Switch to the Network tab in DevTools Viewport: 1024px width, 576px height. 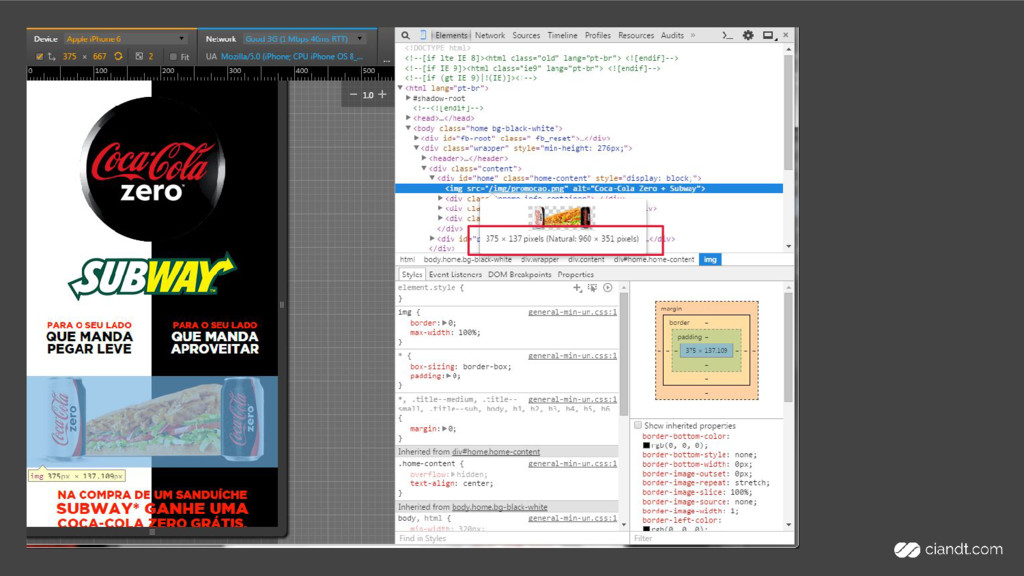pyautogui.click(x=490, y=35)
